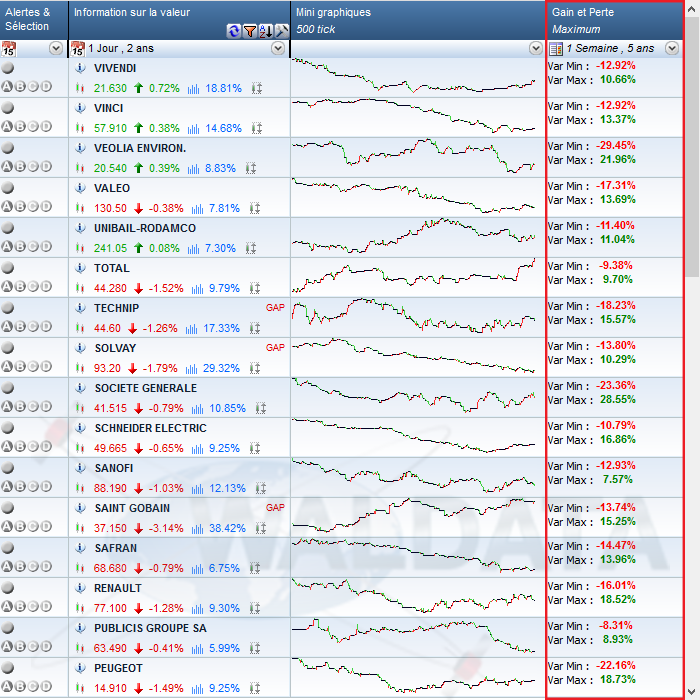Click volume bars icon in SOLVAY row

(x=192, y=369)
